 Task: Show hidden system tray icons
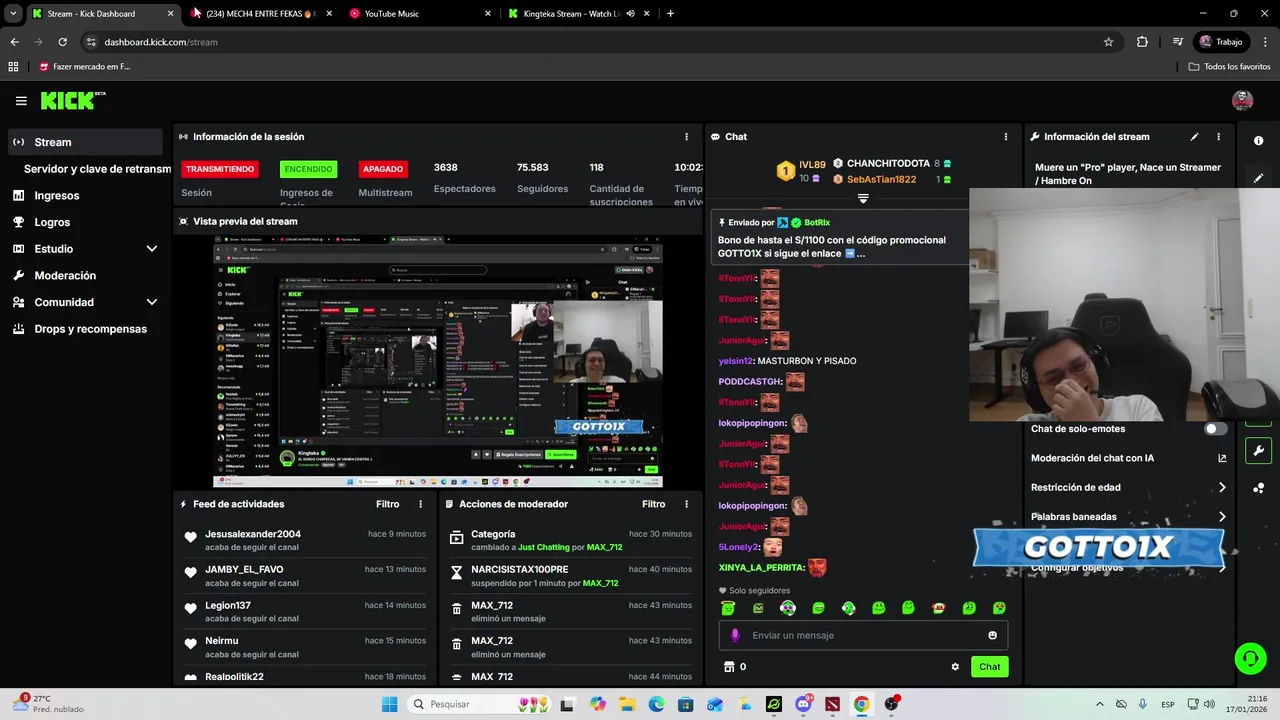point(1100,704)
